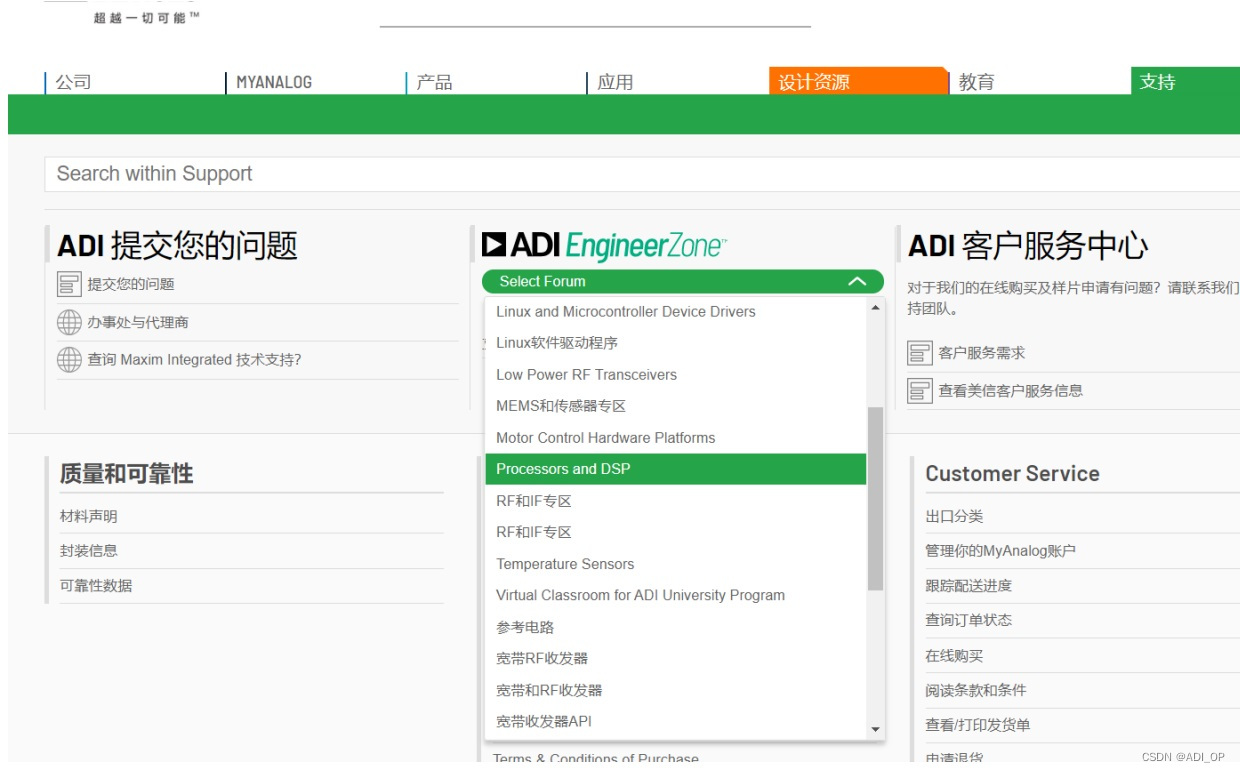The image size is (1240, 772).
Task: Collapse the Select Forum dropdown
Action: pyautogui.click(x=682, y=282)
